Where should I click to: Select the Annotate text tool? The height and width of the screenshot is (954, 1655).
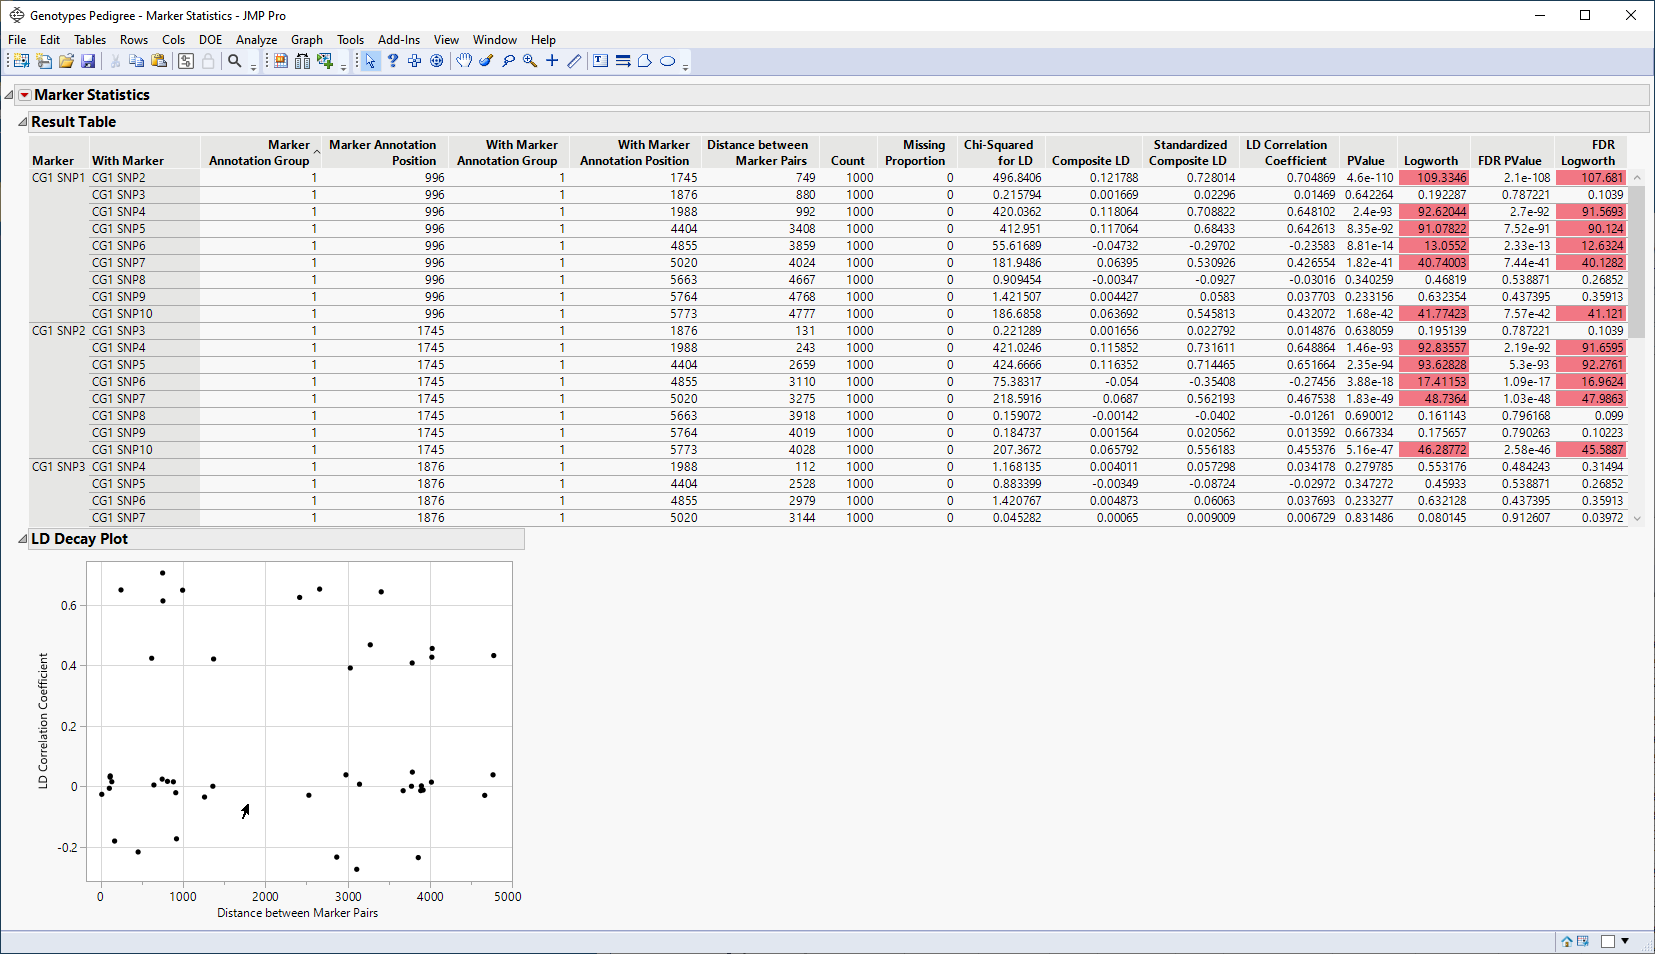click(601, 61)
